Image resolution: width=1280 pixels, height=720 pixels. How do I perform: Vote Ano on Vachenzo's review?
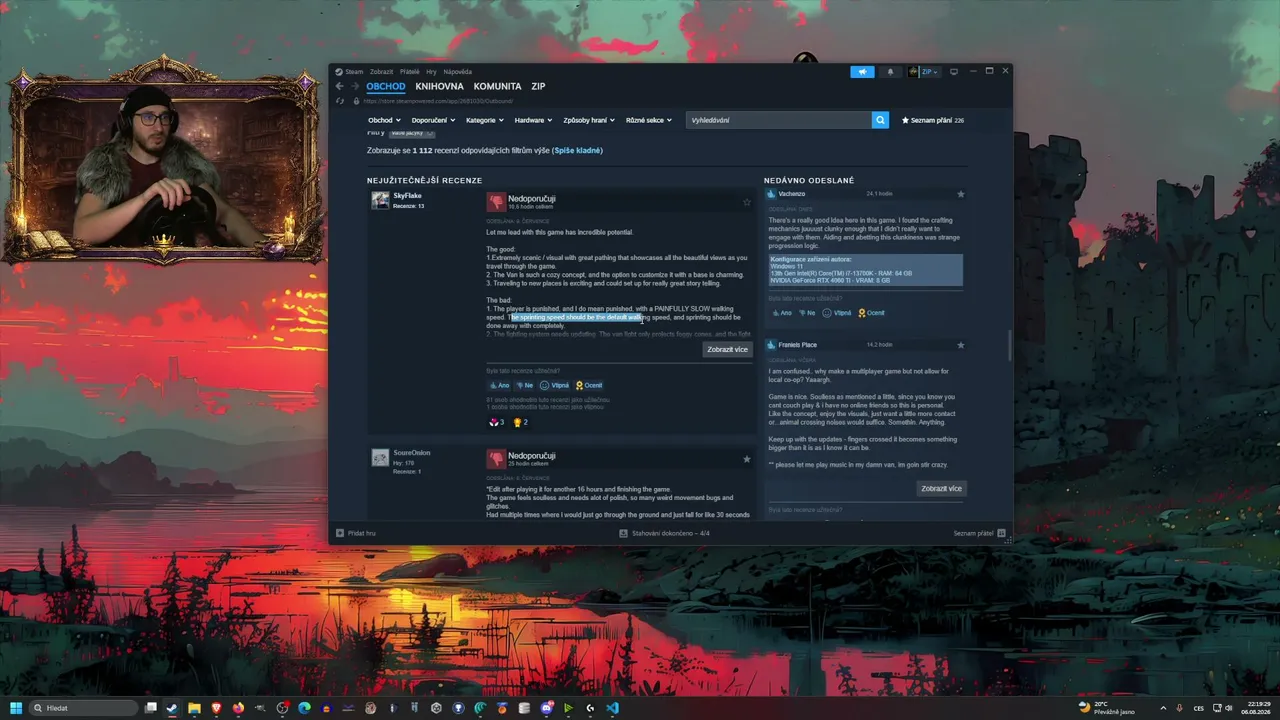(781, 313)
